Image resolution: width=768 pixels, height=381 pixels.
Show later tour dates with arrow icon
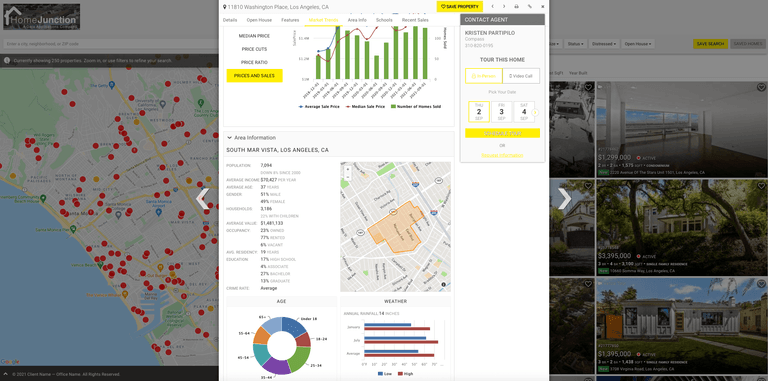(535, 112)
